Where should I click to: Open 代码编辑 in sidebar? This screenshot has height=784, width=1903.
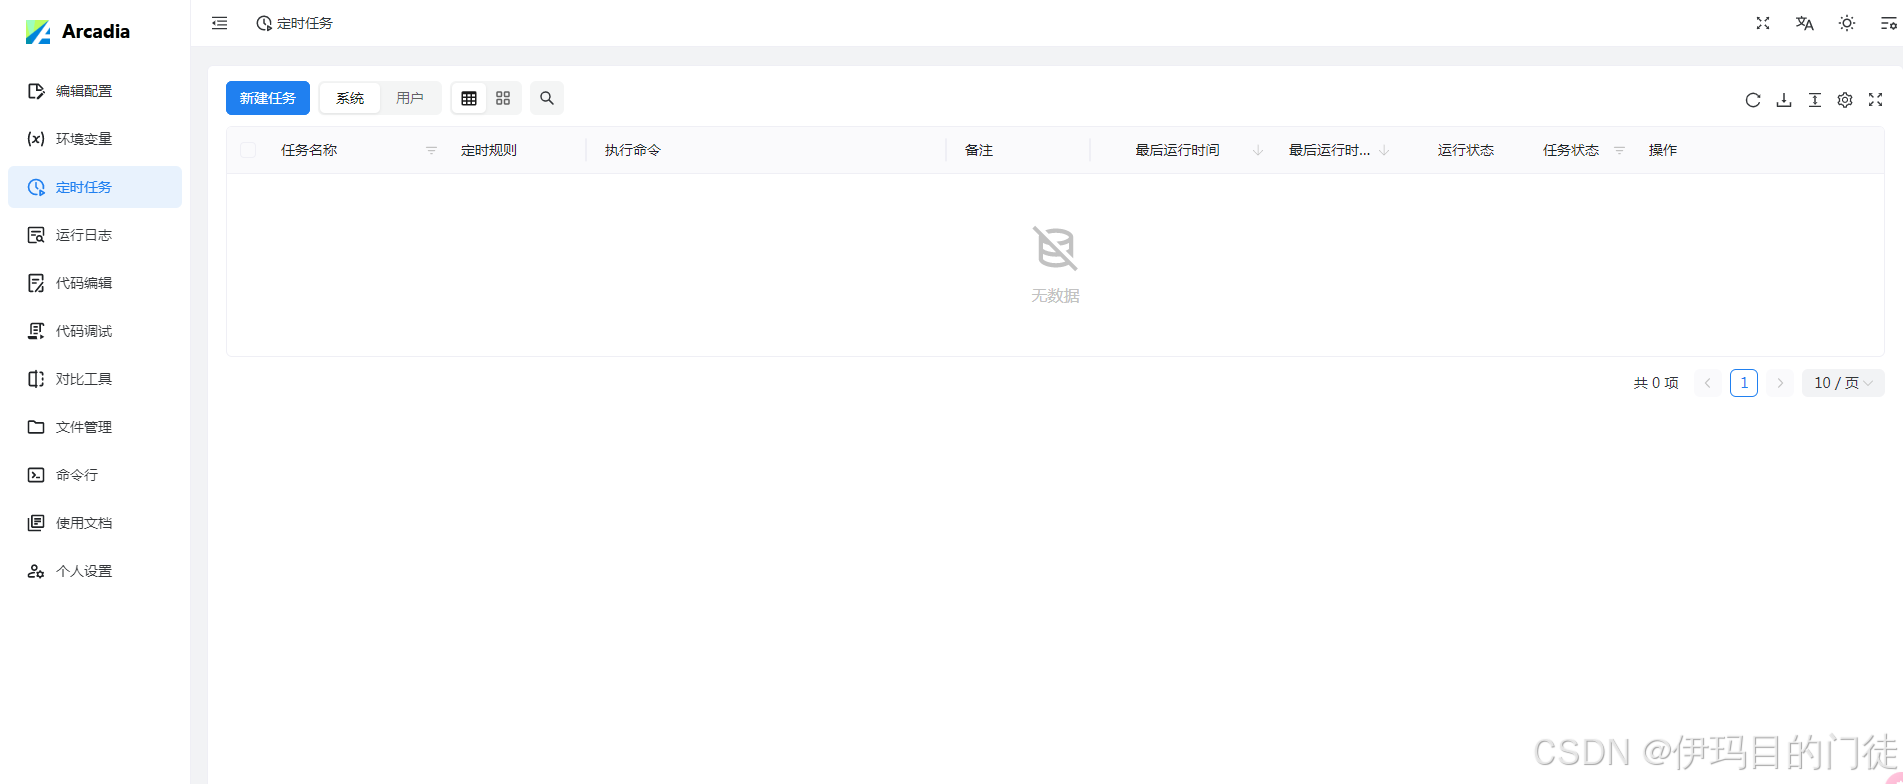coord(95,283)
